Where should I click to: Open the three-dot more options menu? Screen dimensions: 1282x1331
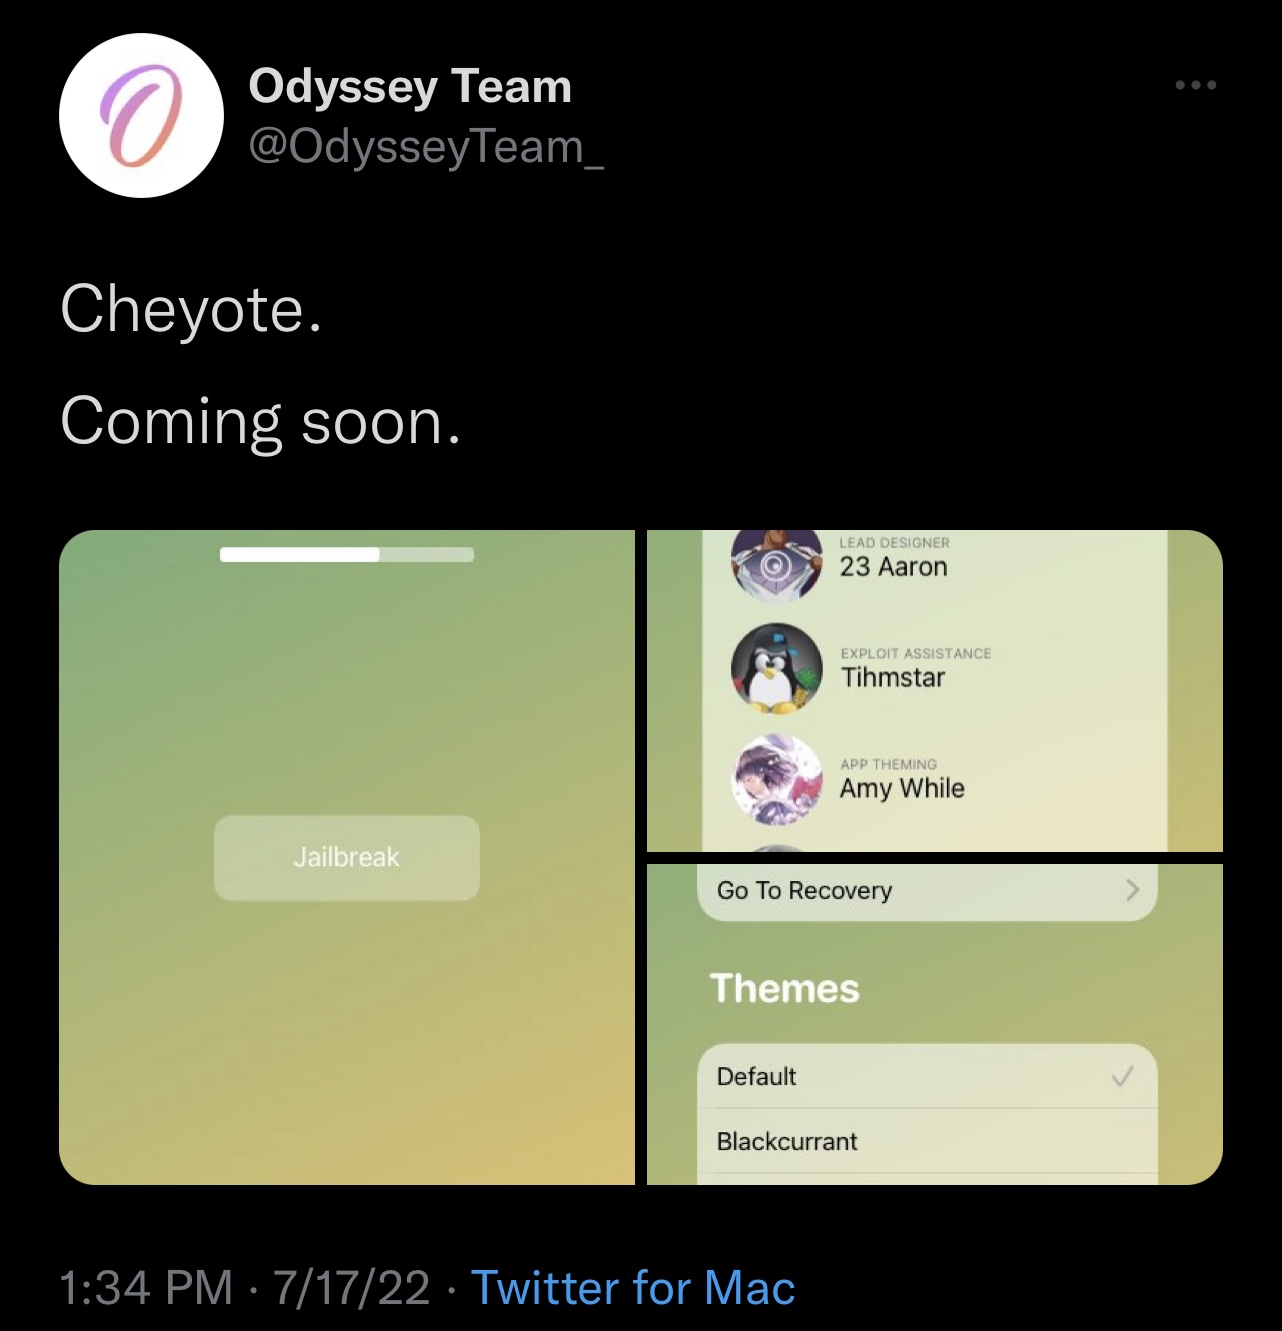click(1196, 85)
